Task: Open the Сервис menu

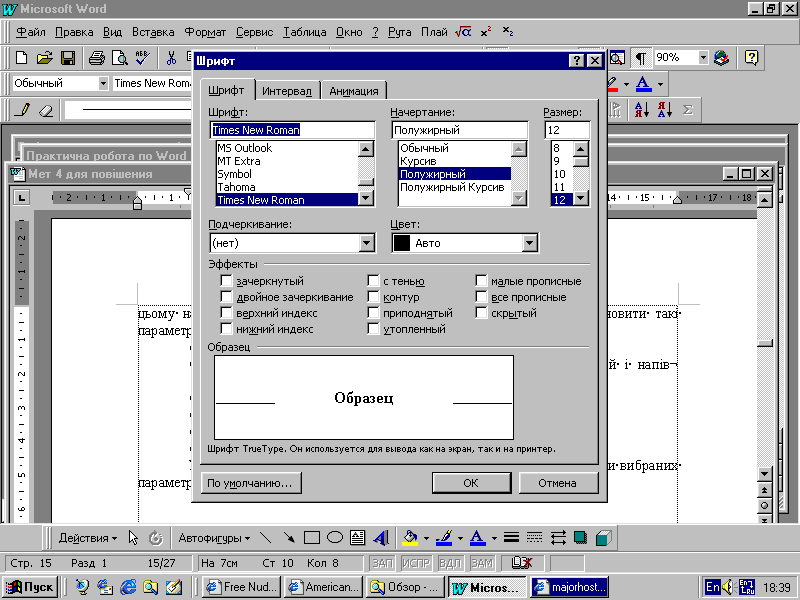Action: pos(254,32)
